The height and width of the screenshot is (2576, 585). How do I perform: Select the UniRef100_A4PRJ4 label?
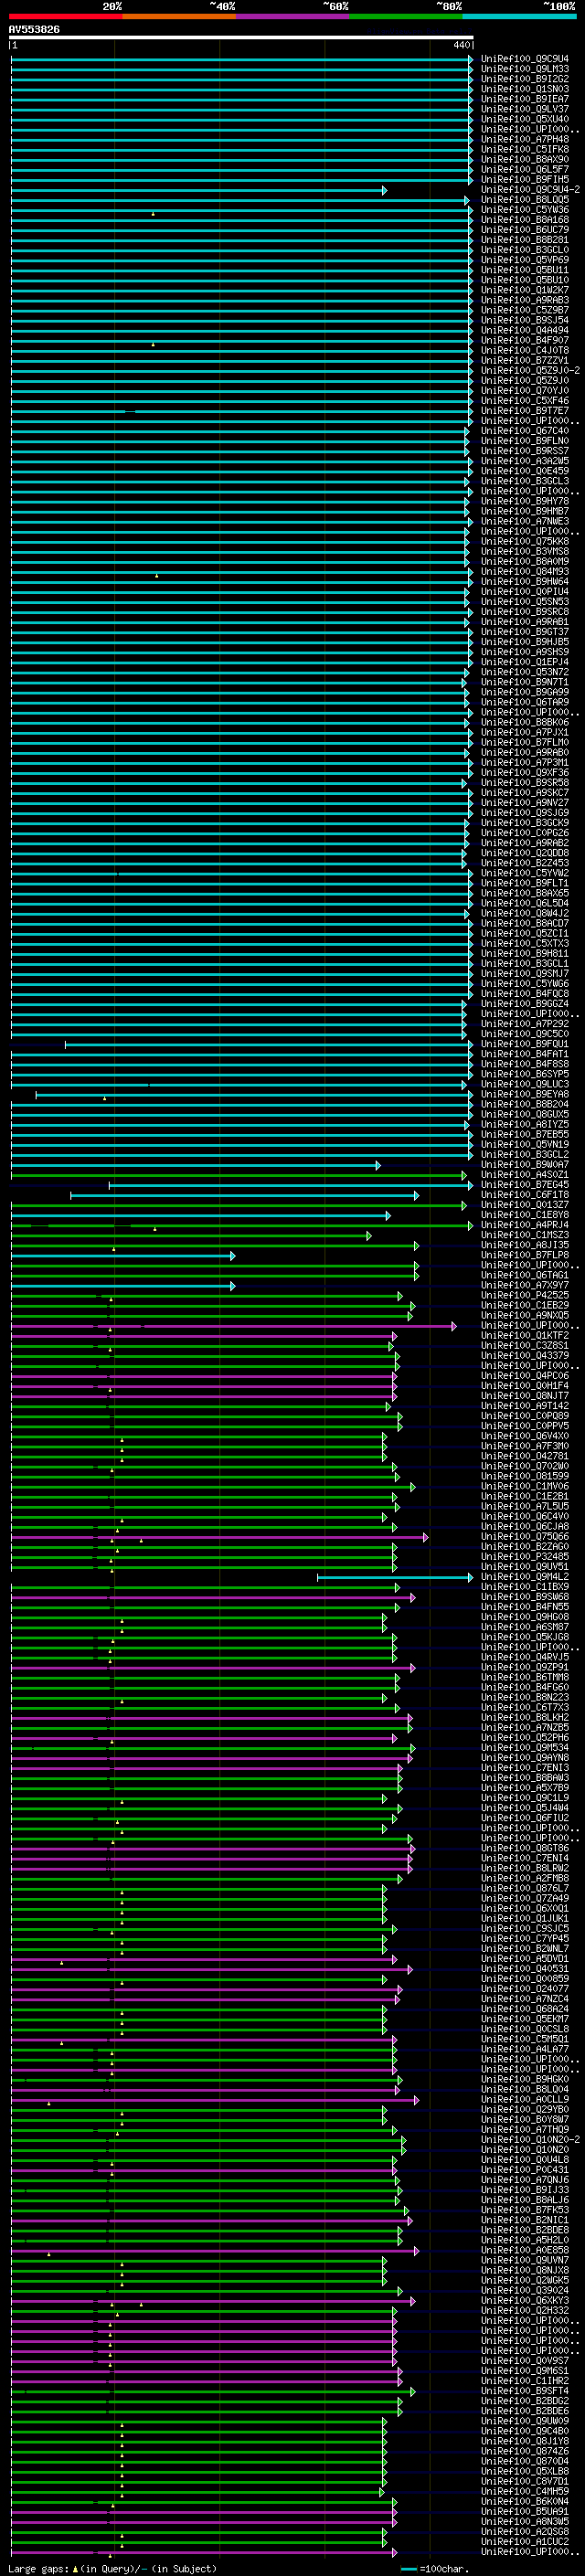(x=525, y=1225)
